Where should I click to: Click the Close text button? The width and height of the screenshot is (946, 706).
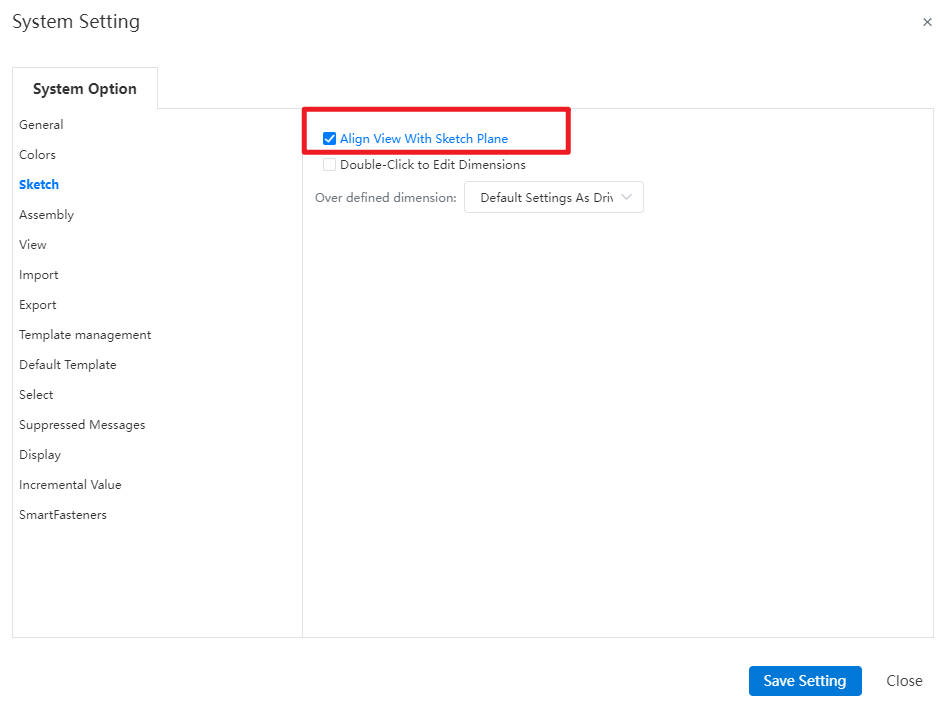click(904, 681)
